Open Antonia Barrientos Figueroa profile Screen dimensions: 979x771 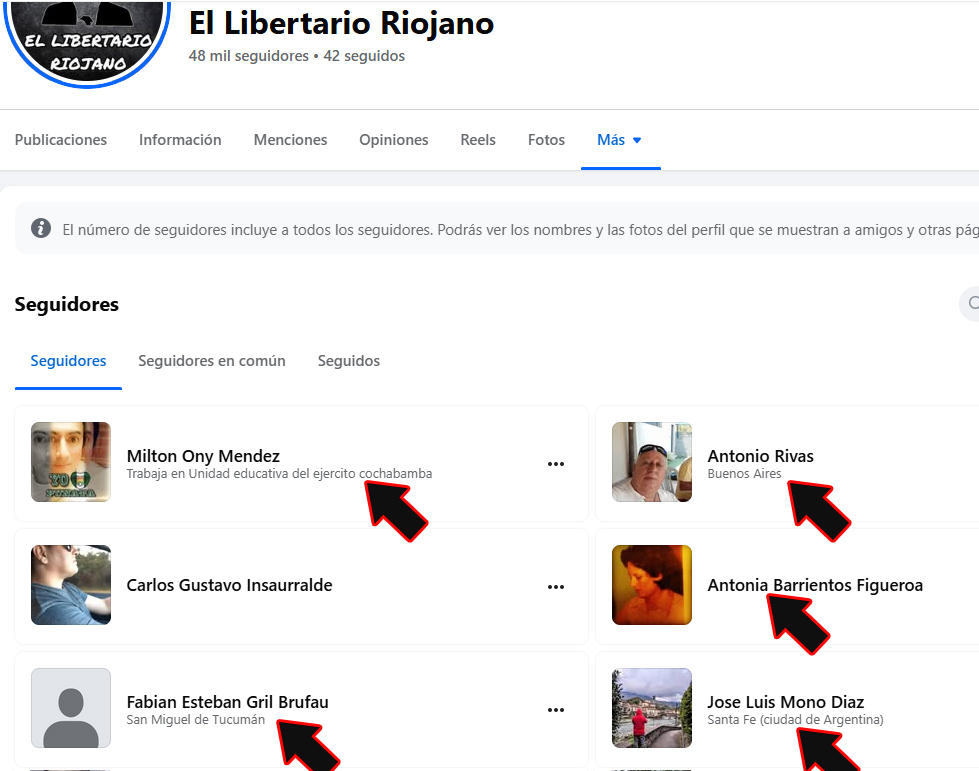click(815, 585)
